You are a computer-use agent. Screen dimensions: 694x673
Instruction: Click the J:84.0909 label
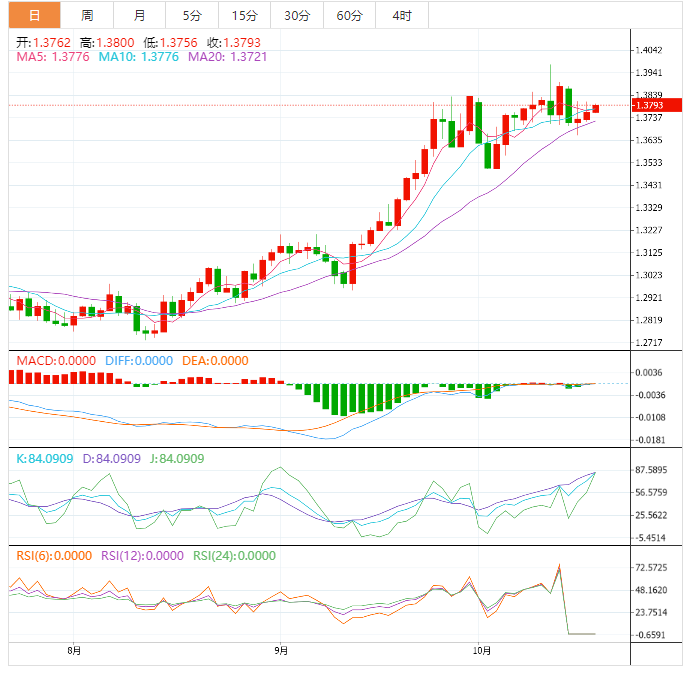click(177, 459)
